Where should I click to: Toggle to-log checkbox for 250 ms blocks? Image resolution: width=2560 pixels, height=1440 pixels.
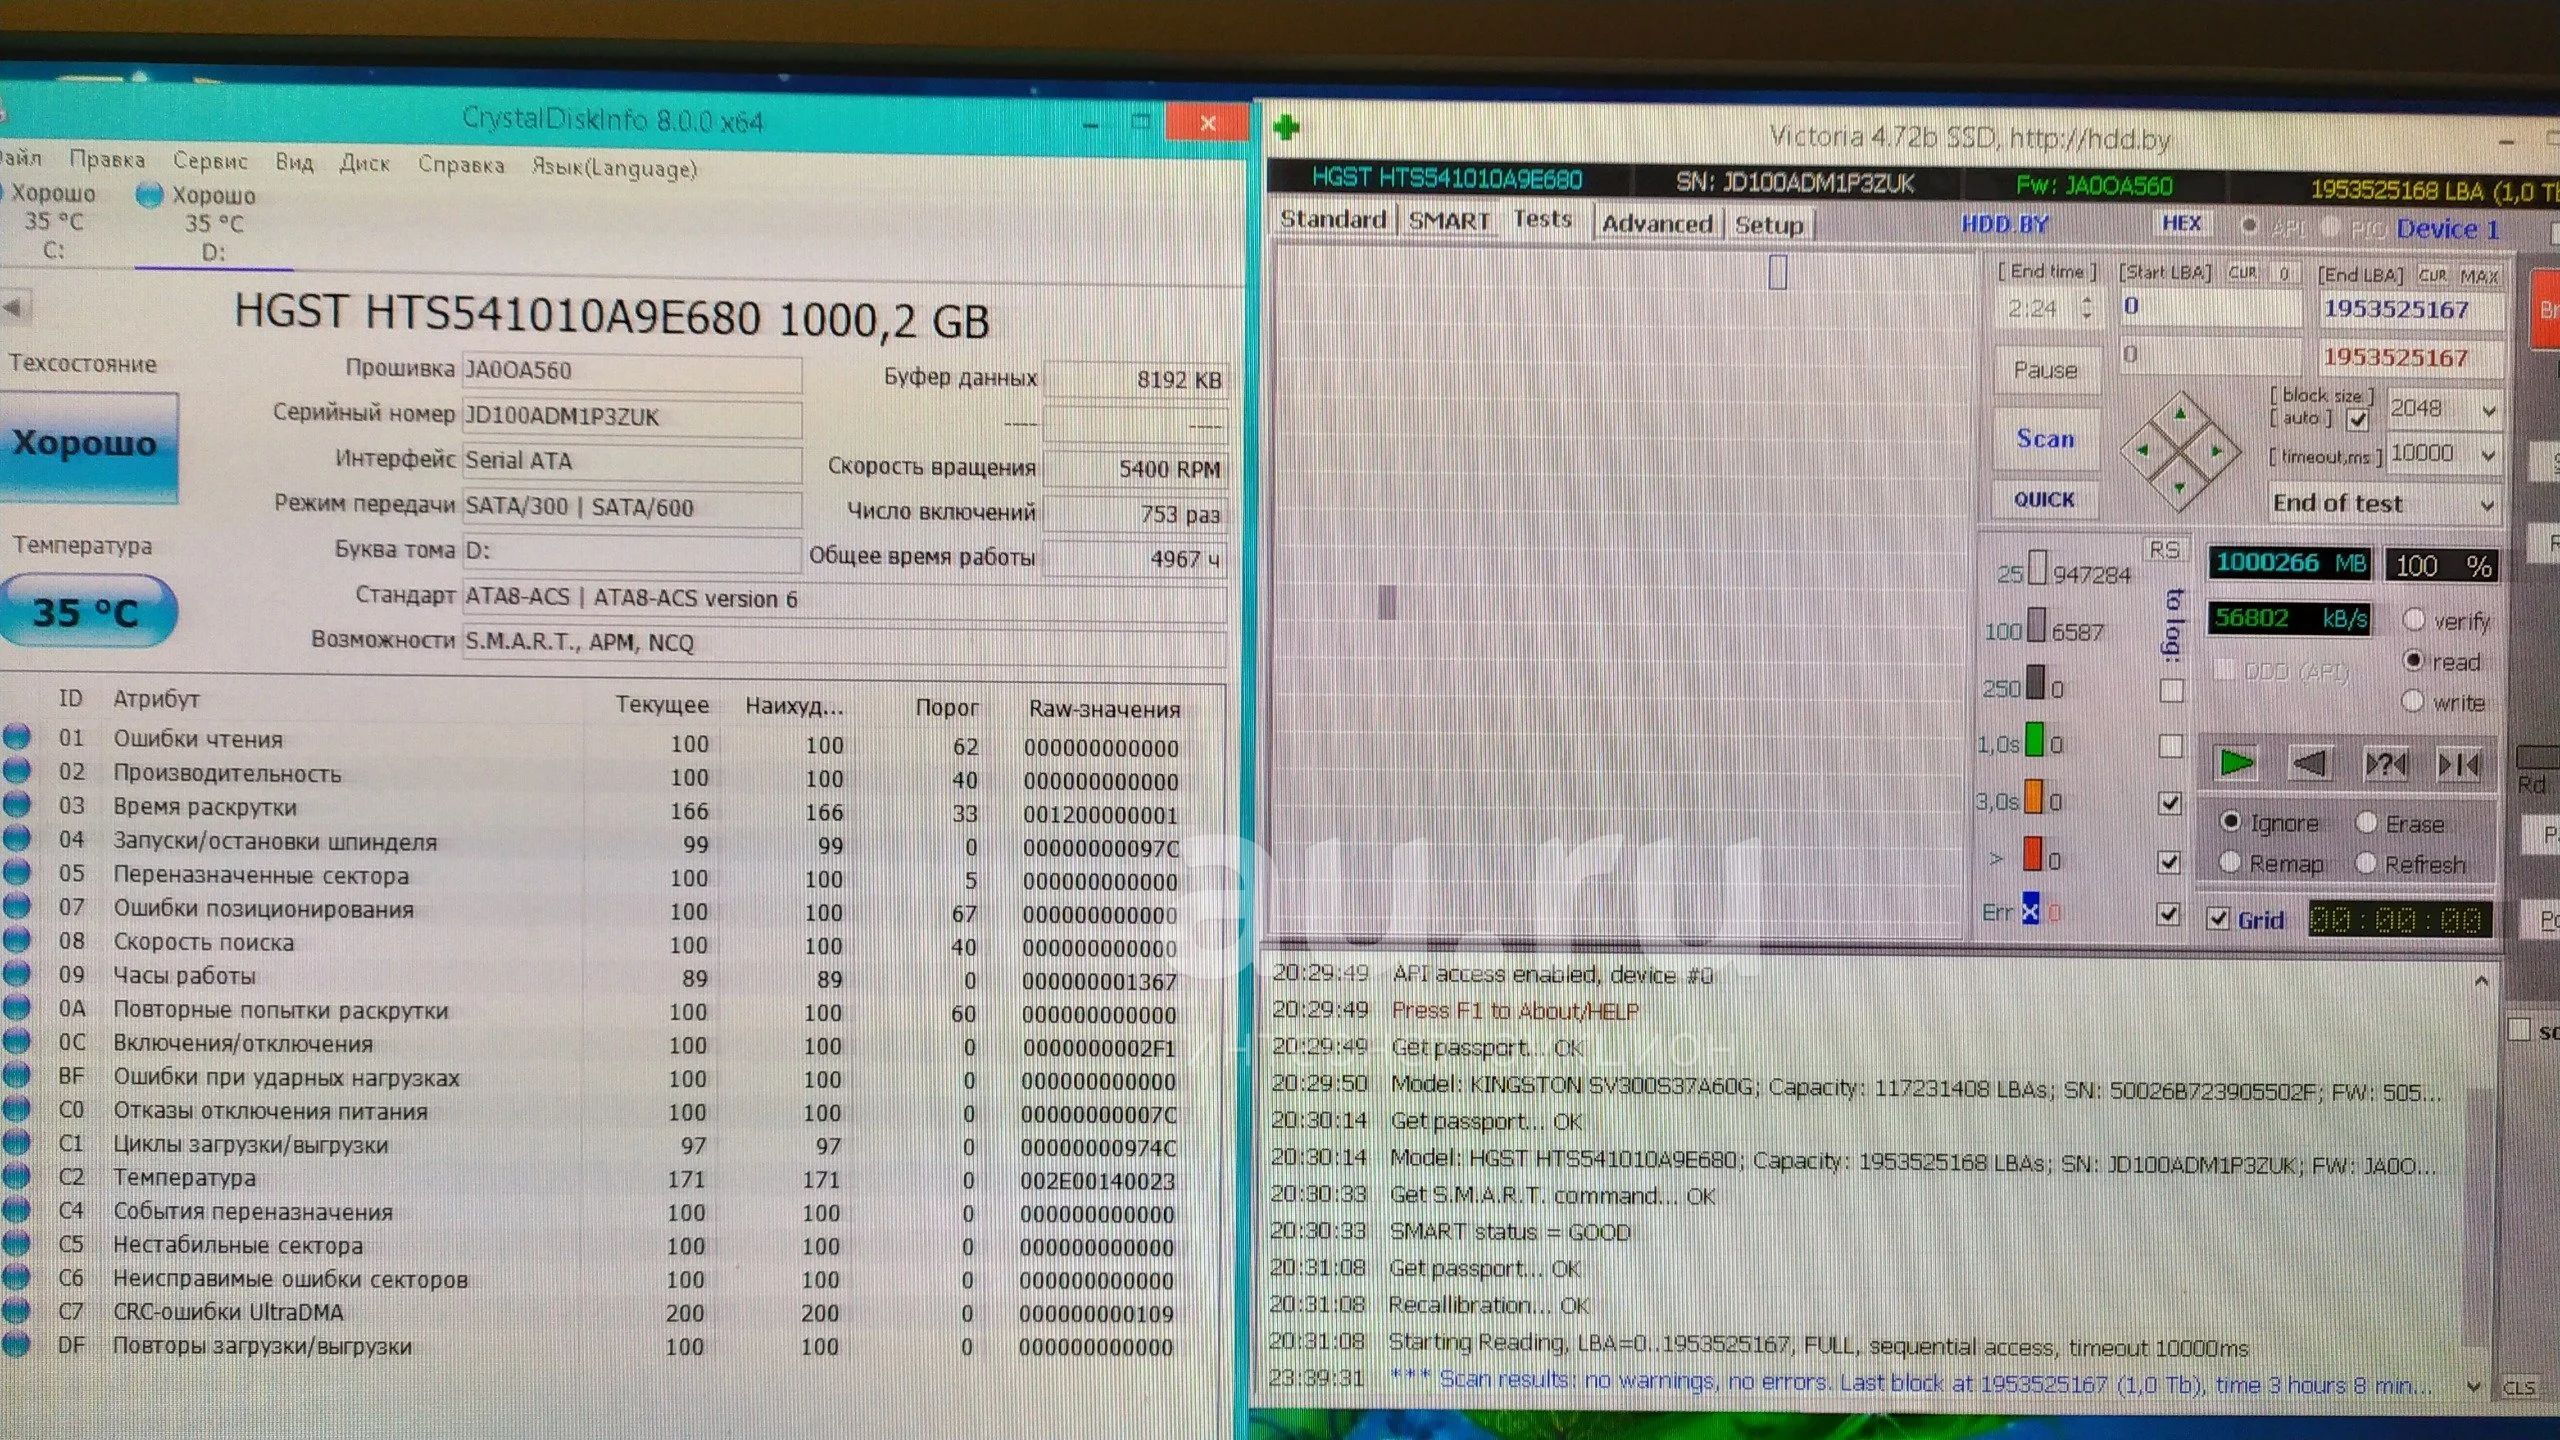[2171, 690]
